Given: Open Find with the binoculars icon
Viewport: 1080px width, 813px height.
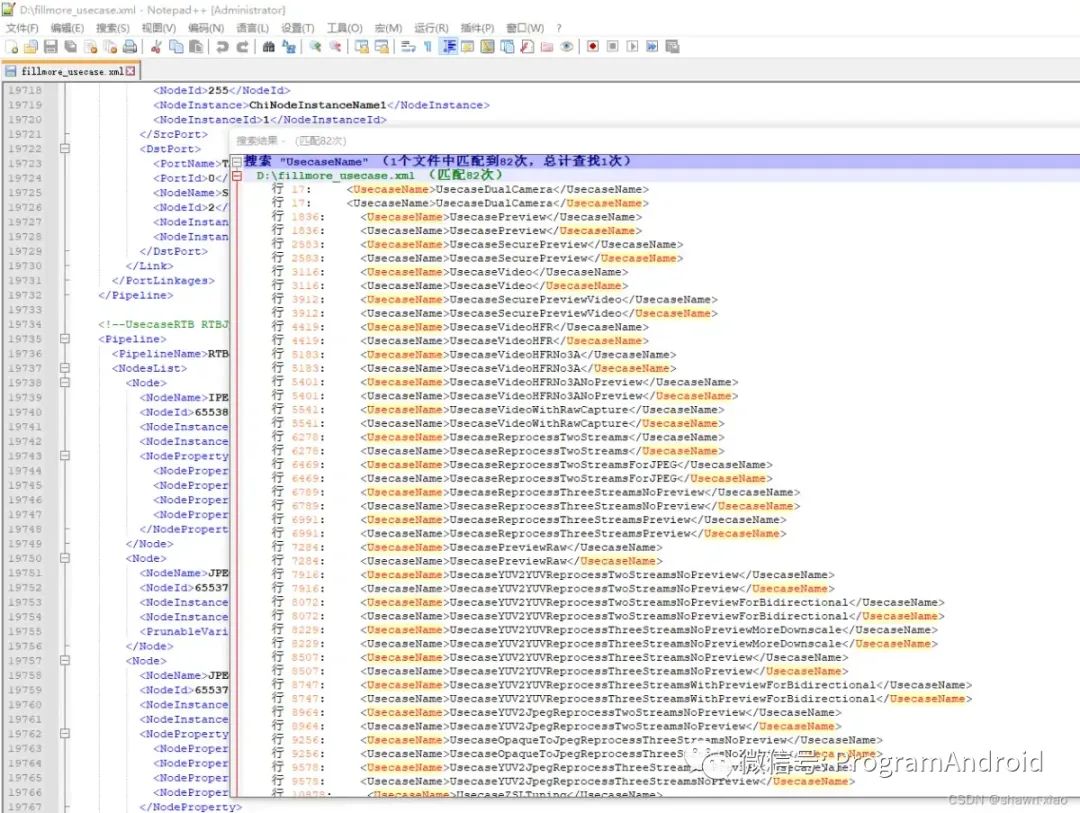Looking at the screenshot, I should point(269,47).
